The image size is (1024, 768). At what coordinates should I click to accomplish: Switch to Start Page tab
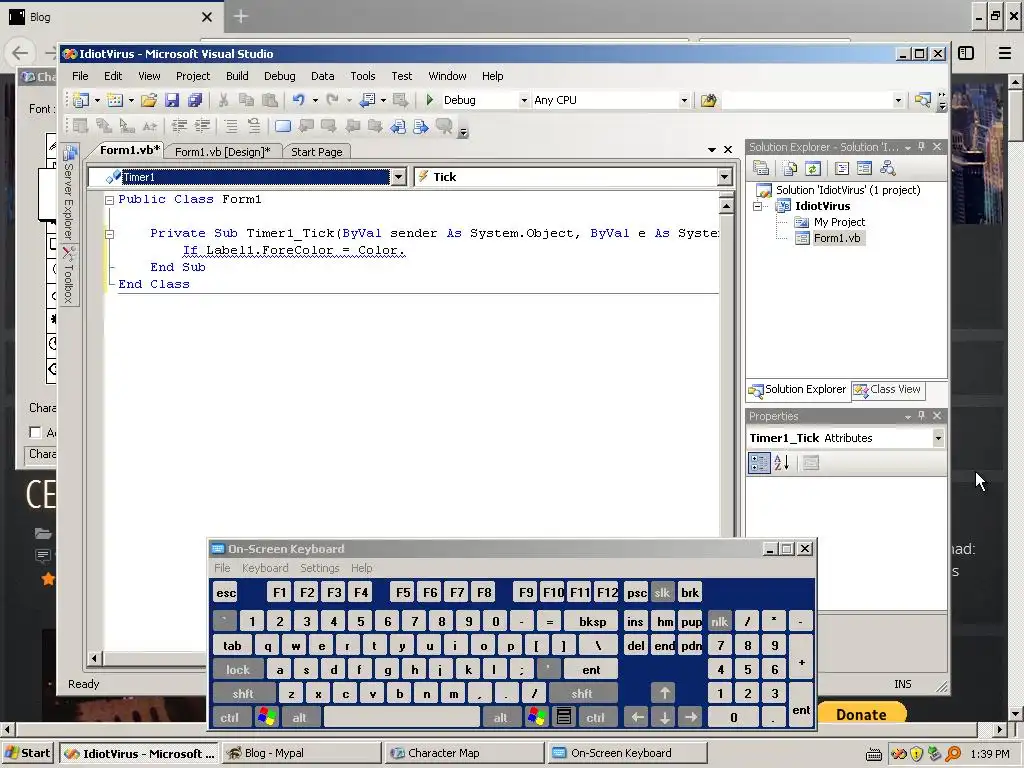tap(317, 152)
